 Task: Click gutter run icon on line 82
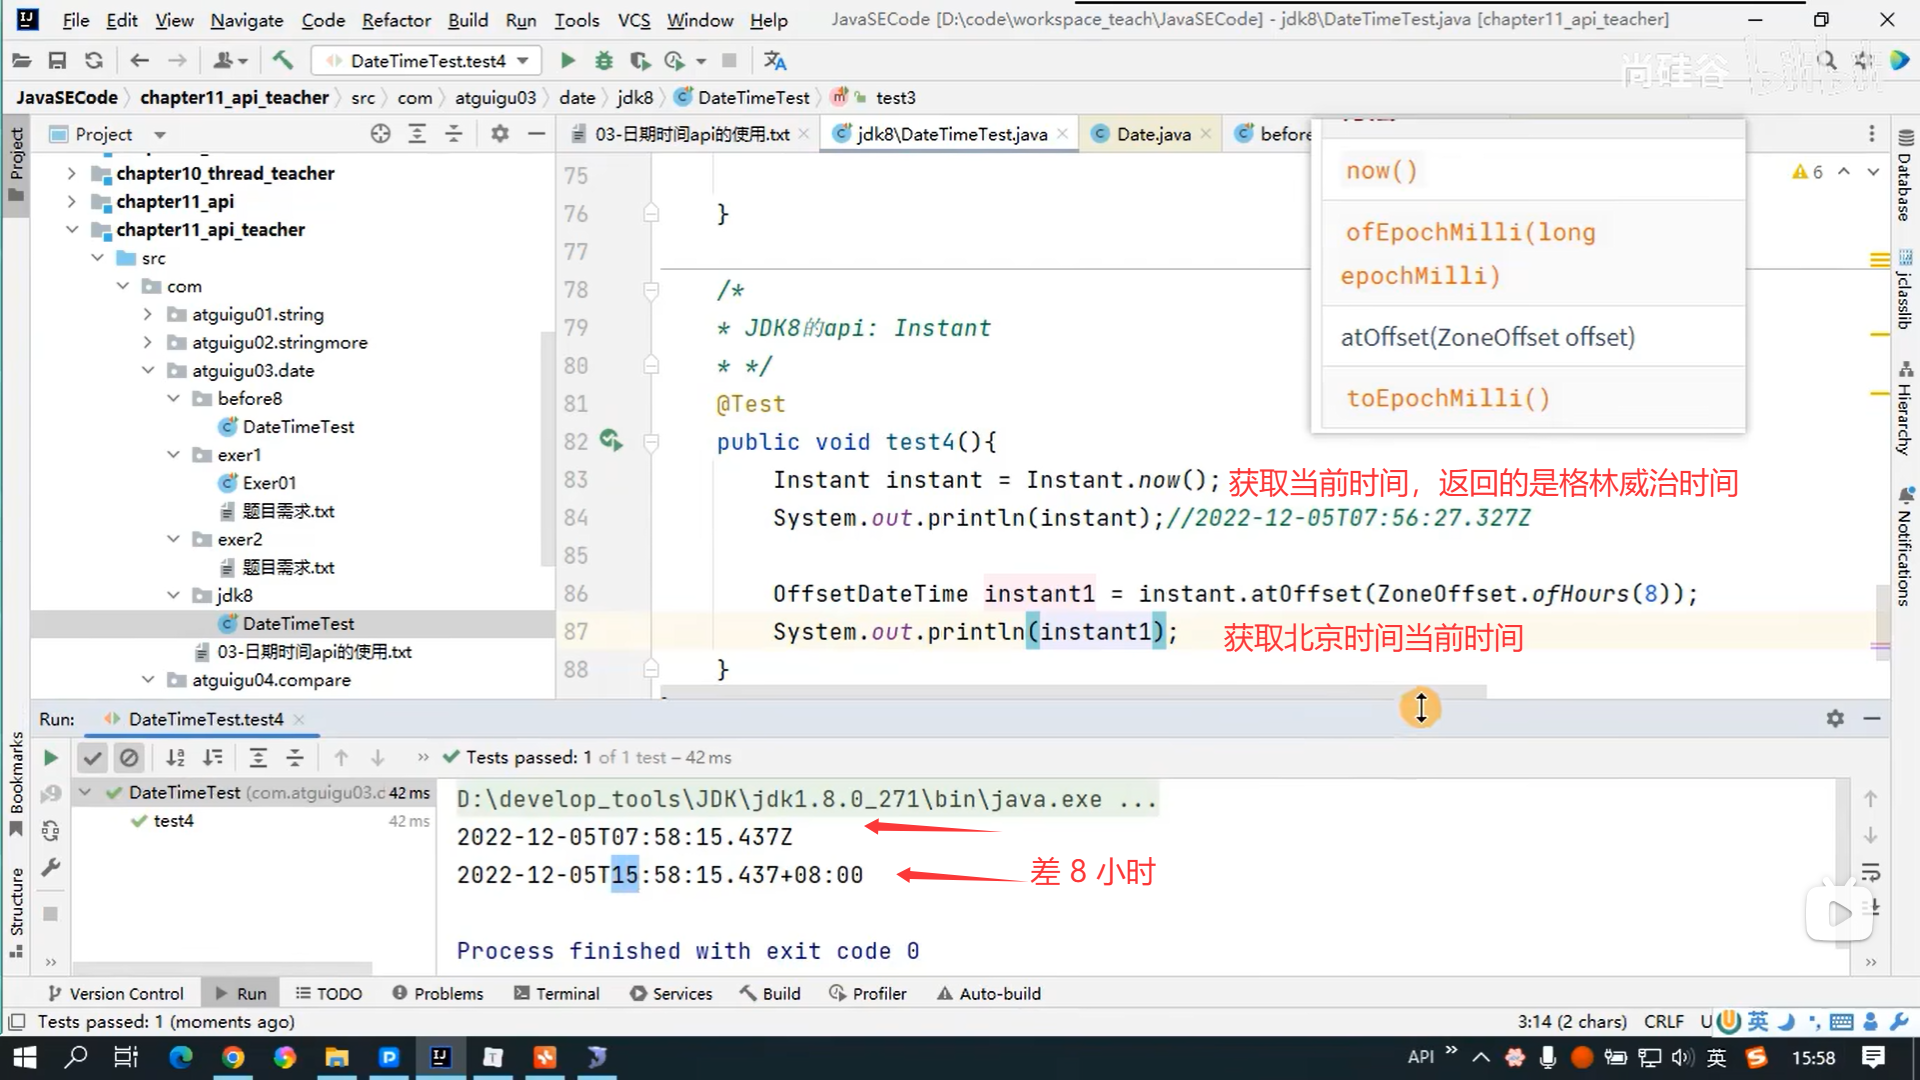610,440
